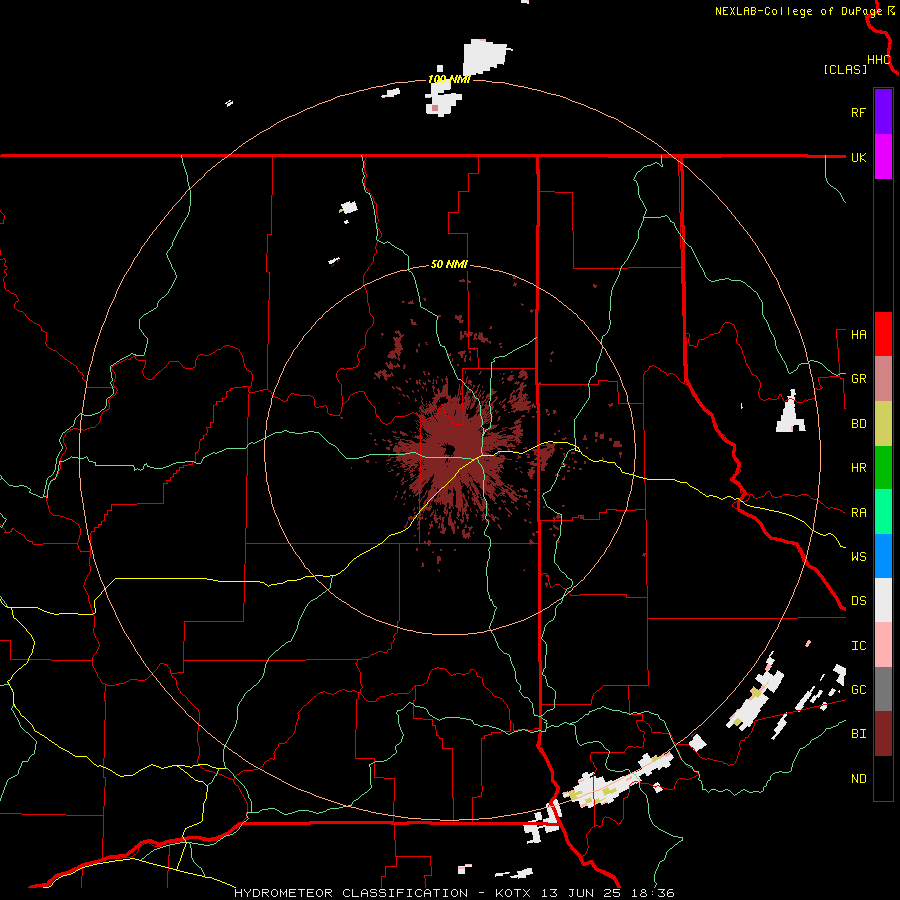Screen dimensions: 900x900
Task: Click the IC legend label
Action: click(858, 646)
